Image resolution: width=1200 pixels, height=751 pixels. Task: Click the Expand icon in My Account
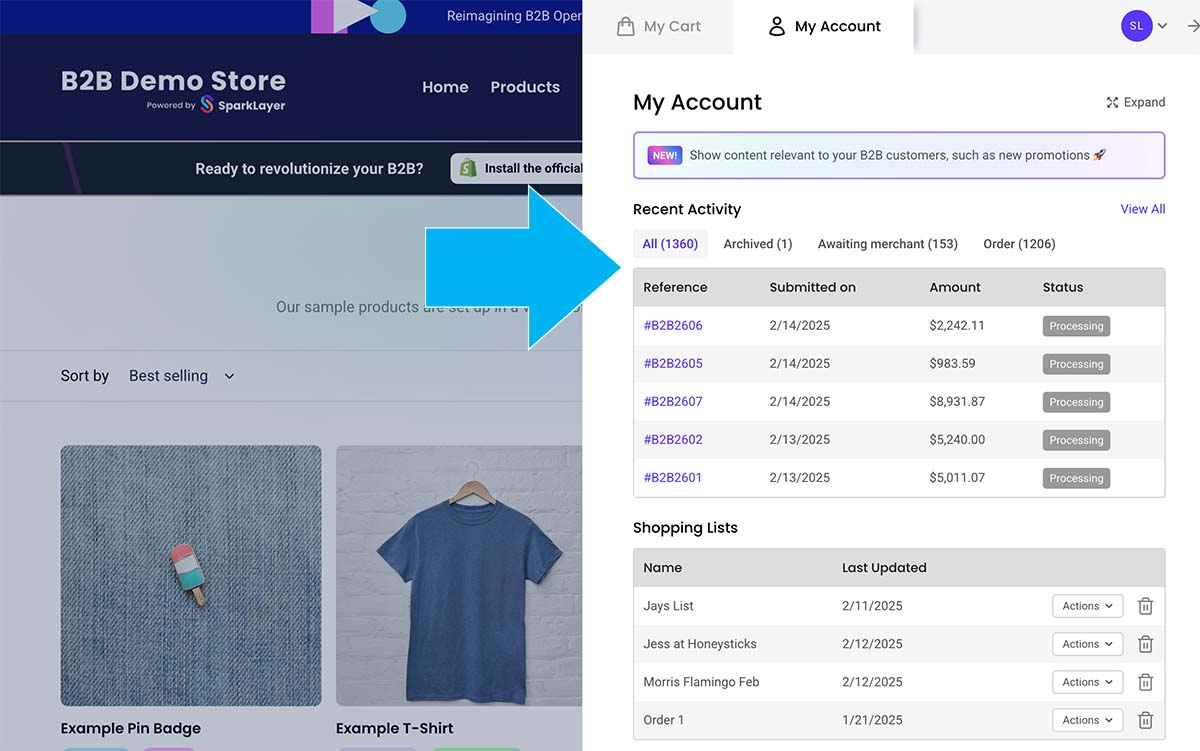[x=1112, y=102]
